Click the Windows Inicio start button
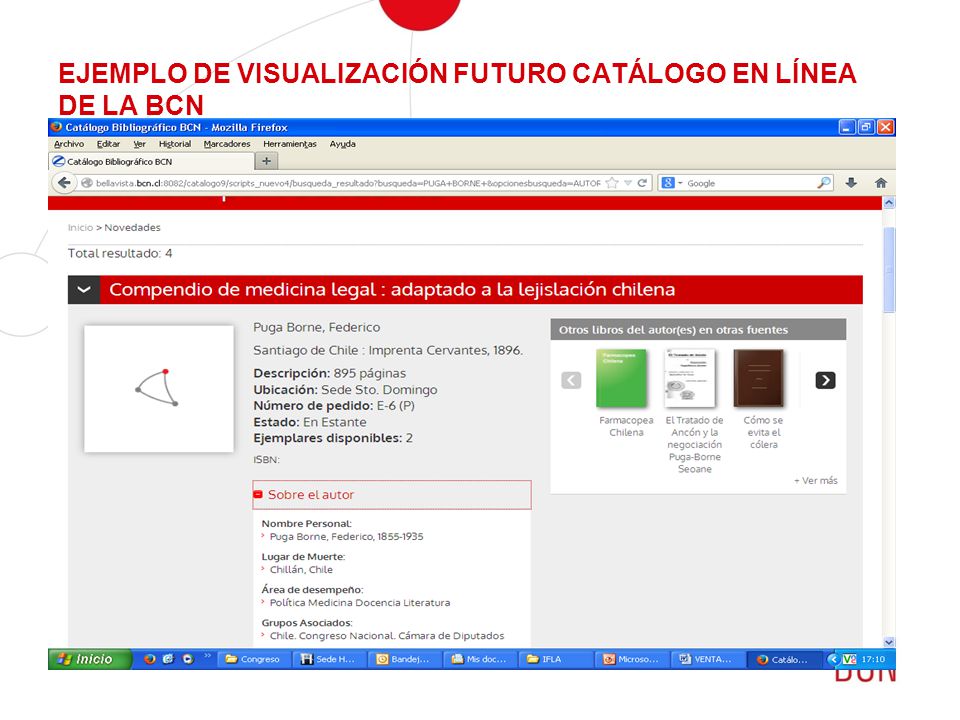This screenshot has height=720, width=960. [x=89, y=659]
